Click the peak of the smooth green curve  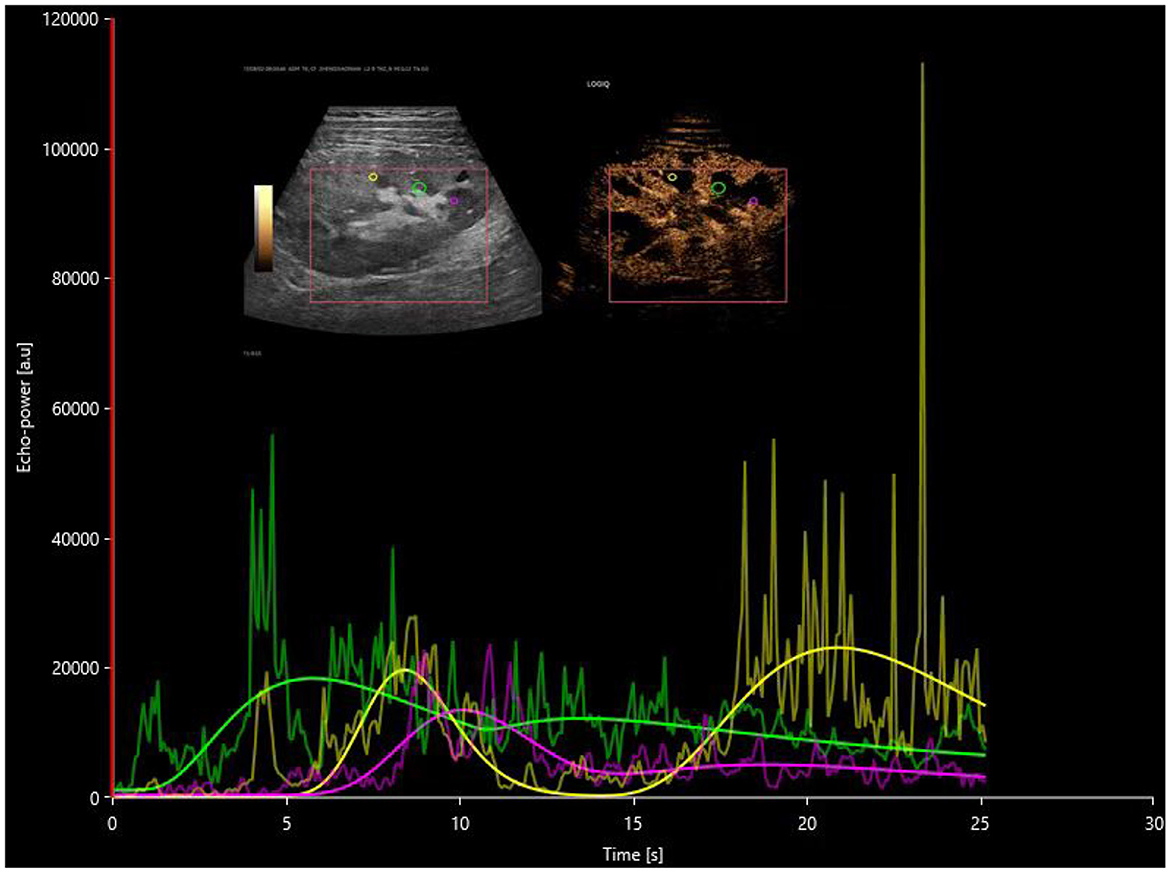pyautogui.click(x=311, y=678)
